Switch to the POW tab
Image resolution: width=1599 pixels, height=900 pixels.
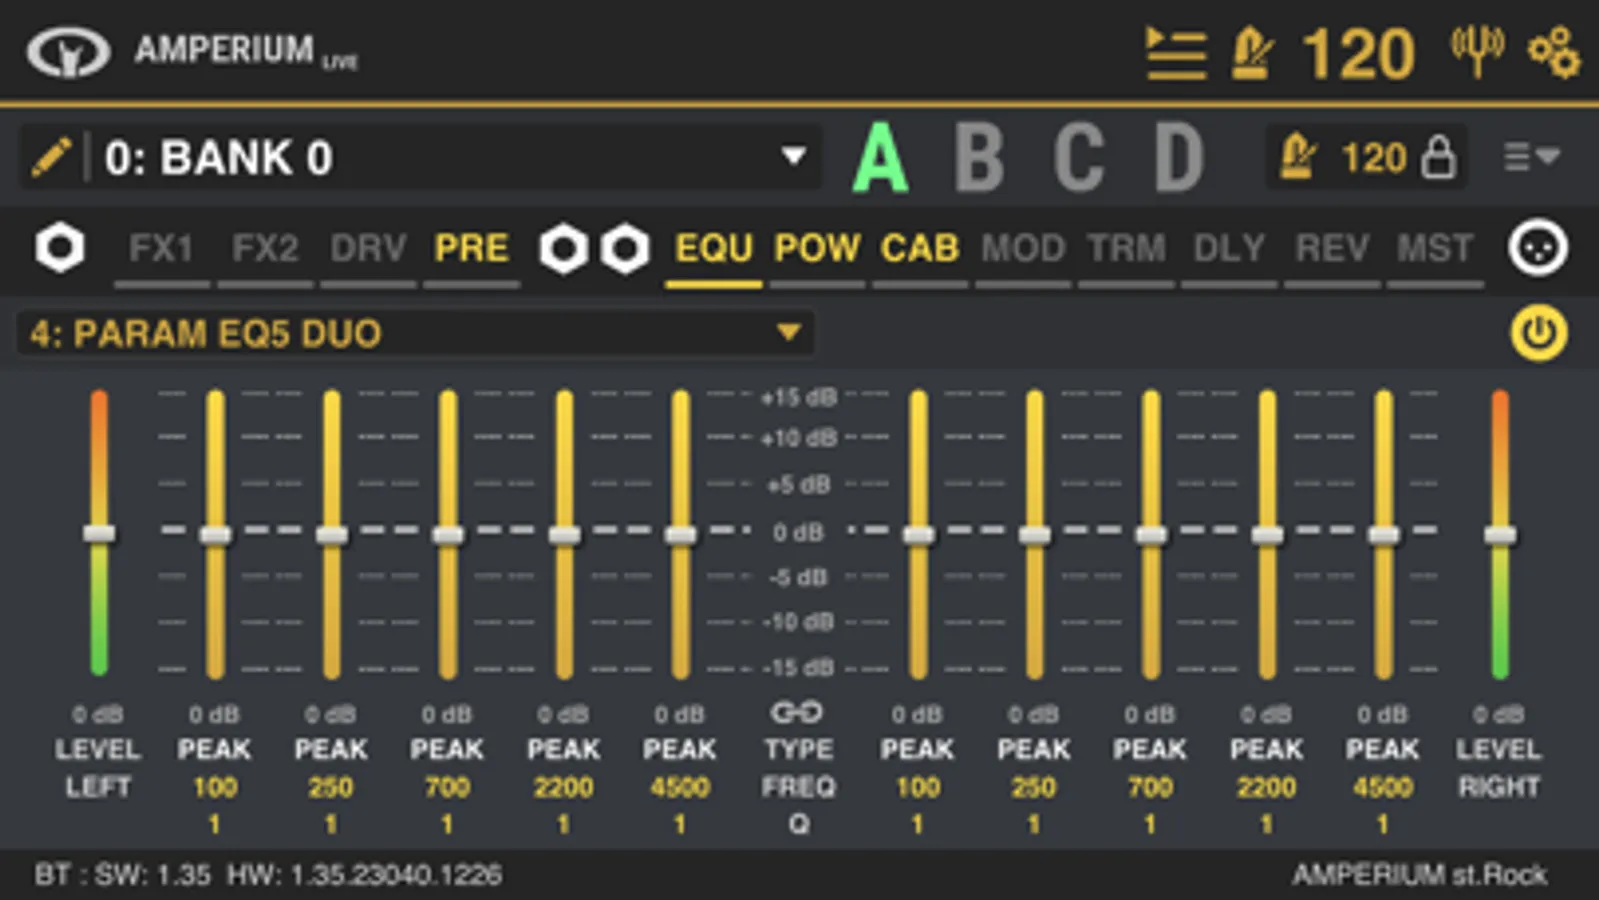(817, 248)
